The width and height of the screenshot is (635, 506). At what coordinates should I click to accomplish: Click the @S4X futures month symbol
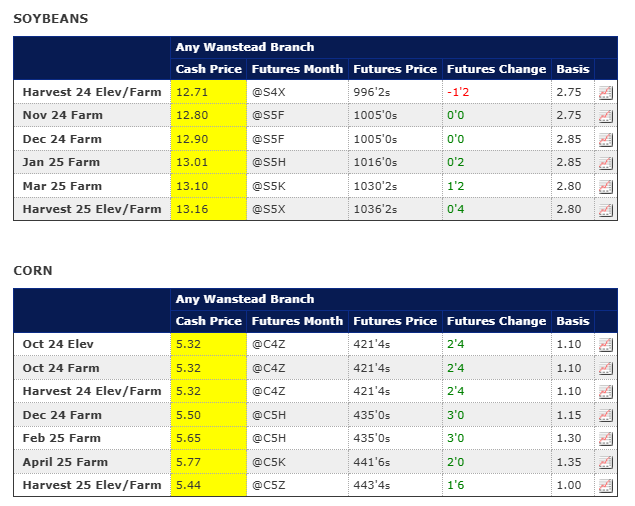[x=270, y=92]
